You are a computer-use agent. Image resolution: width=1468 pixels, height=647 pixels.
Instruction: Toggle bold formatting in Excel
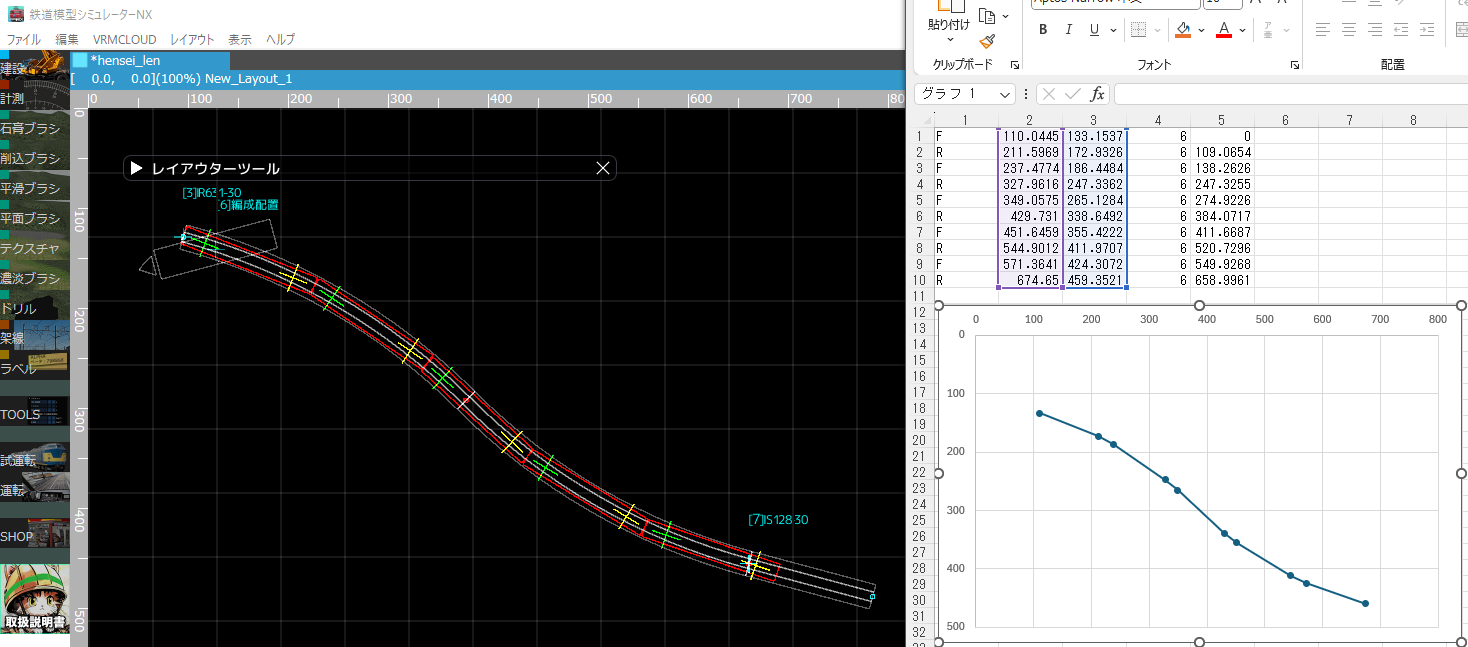[1043, 30]
